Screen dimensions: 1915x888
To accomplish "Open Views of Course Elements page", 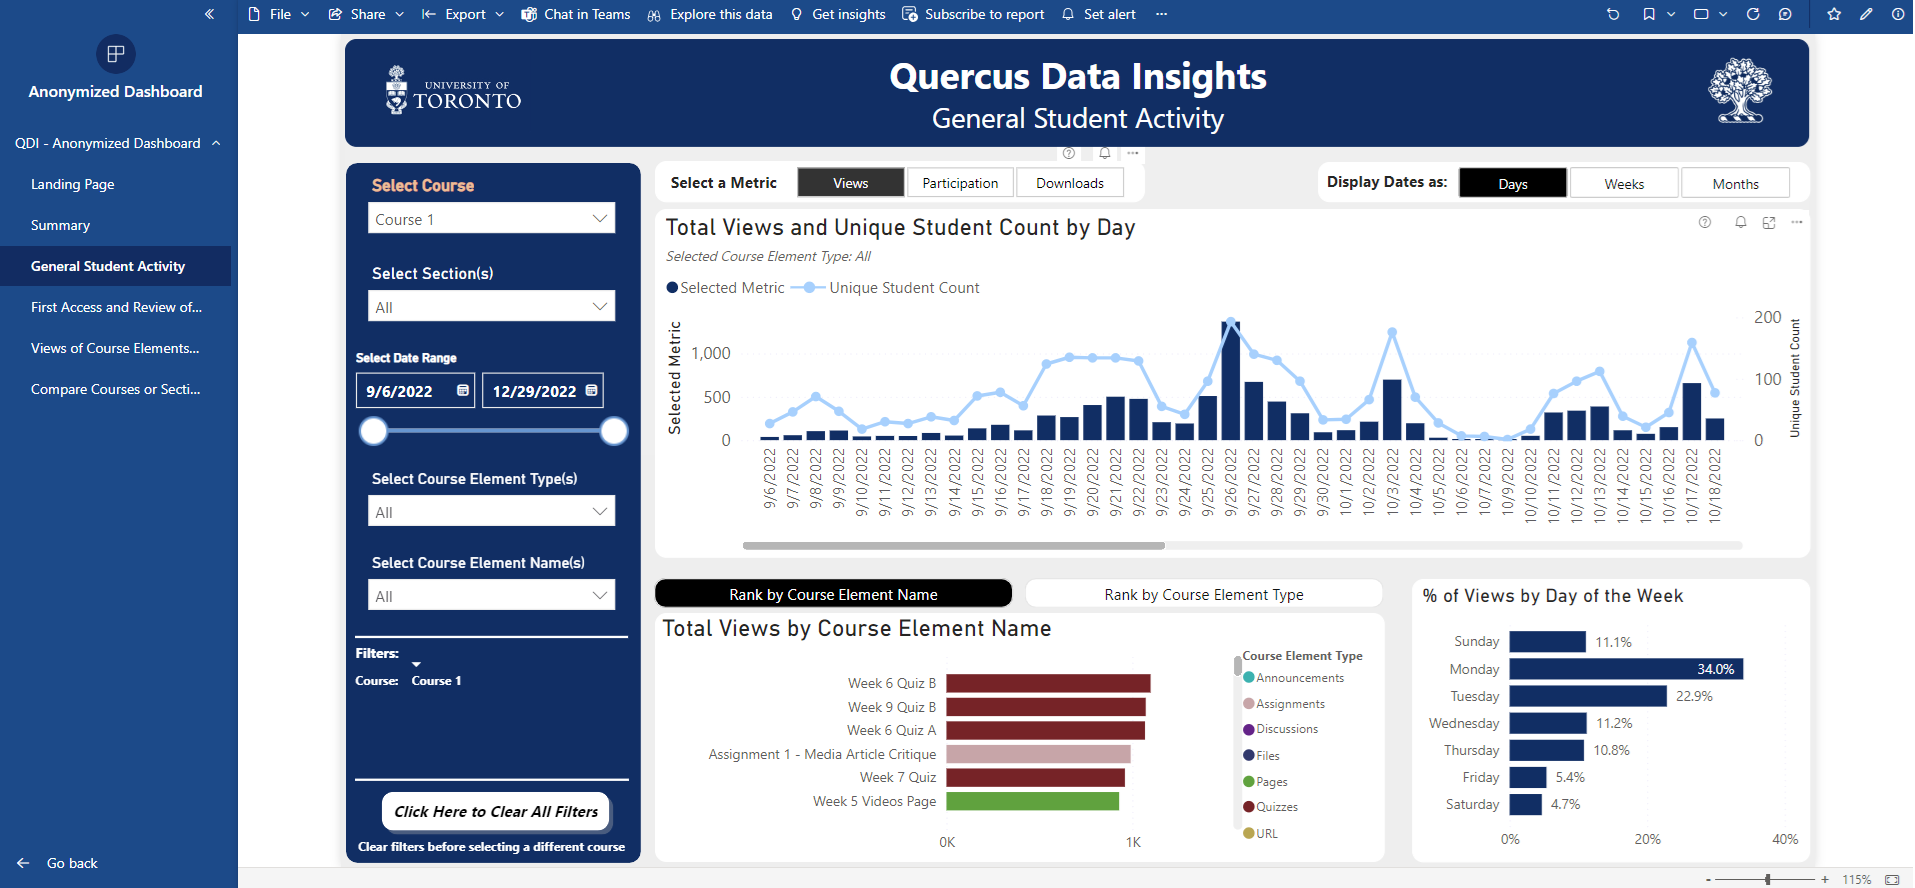I will 115,348.
